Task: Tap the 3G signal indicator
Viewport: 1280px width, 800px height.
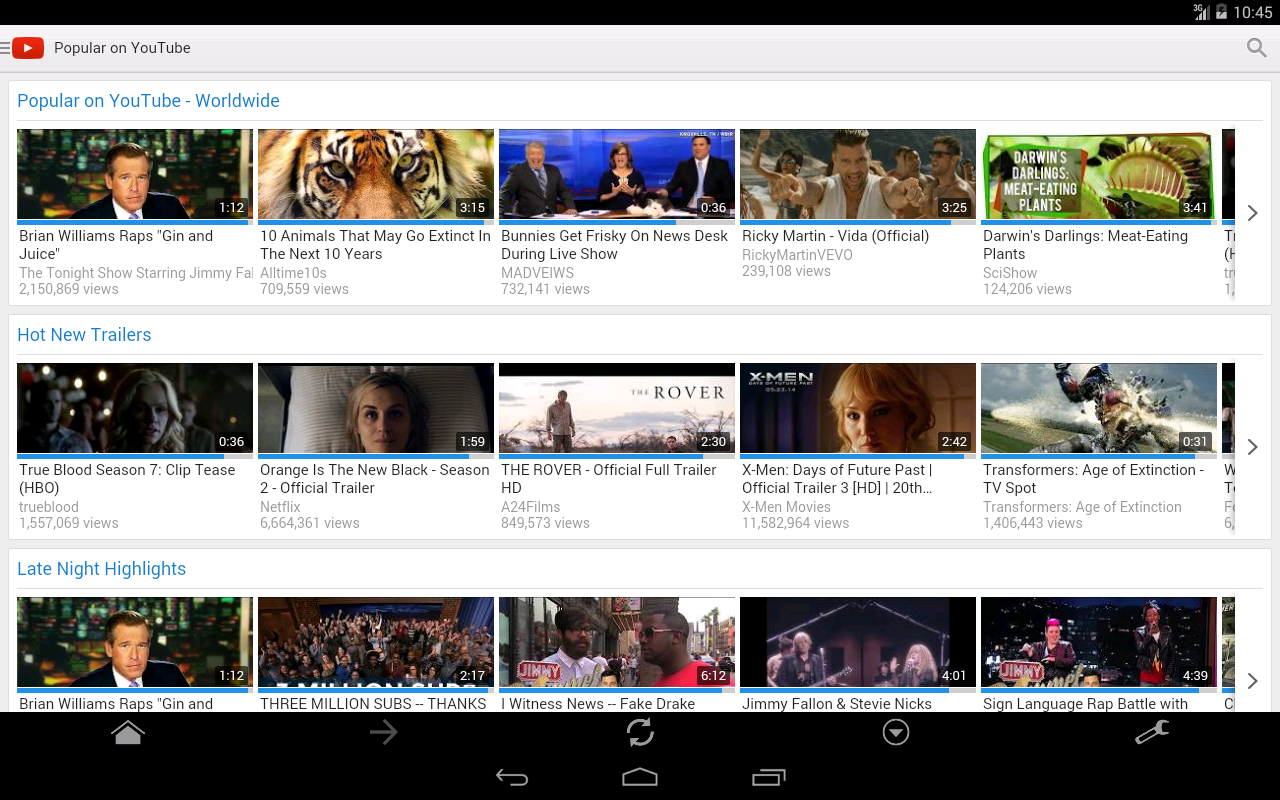Action: (x=1201, y=12)
